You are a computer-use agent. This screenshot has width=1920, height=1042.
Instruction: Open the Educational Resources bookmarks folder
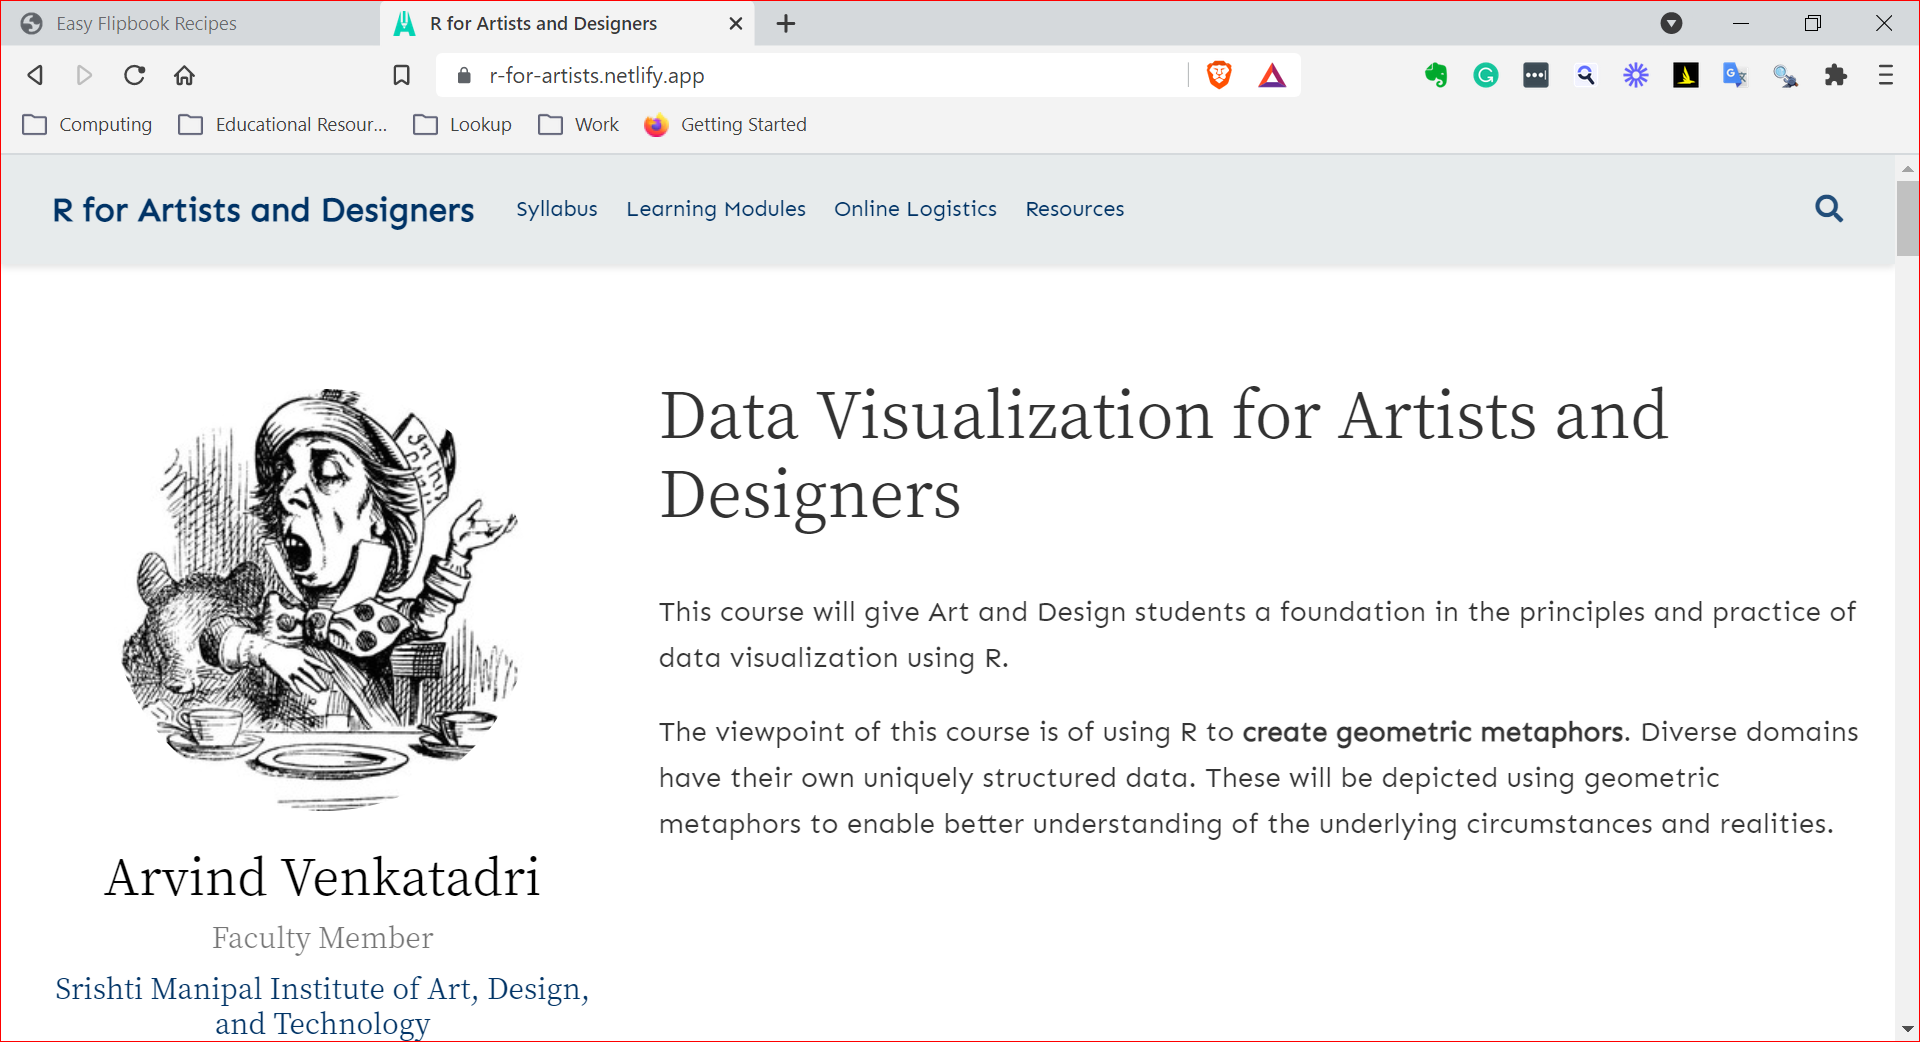[283, 124]
